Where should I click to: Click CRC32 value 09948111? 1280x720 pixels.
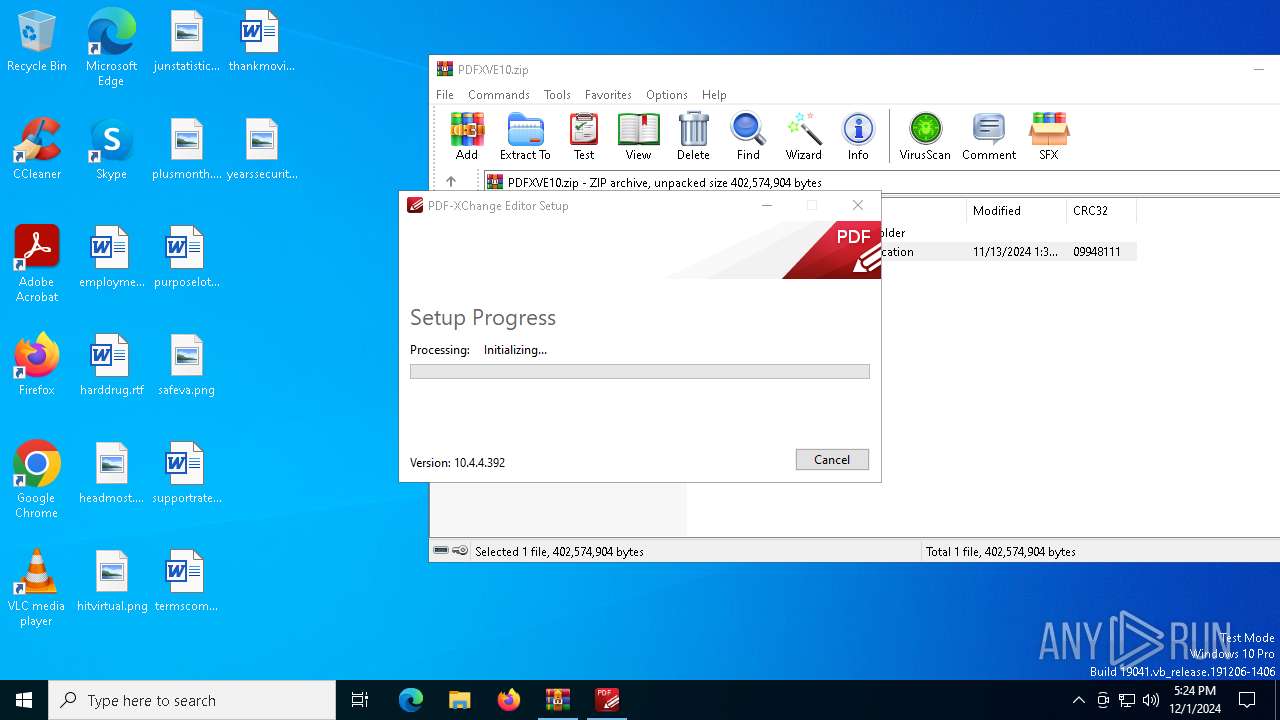pos(1097,252)
